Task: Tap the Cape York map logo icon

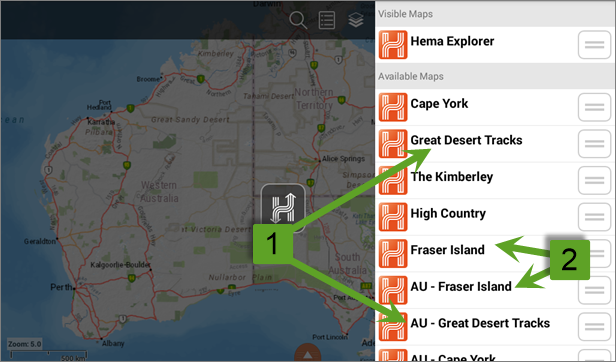Action: [393, 107]
